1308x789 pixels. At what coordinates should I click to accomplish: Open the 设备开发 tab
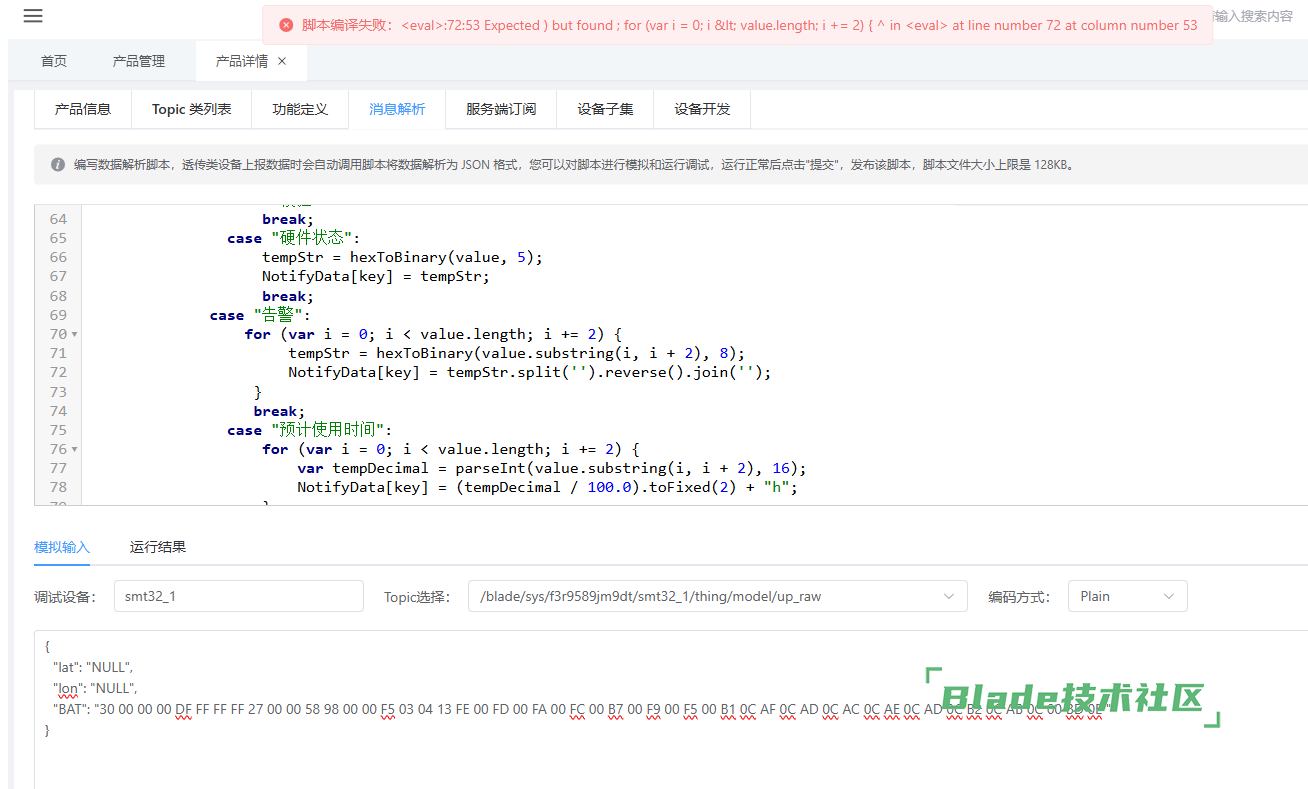tap(702, 109)
